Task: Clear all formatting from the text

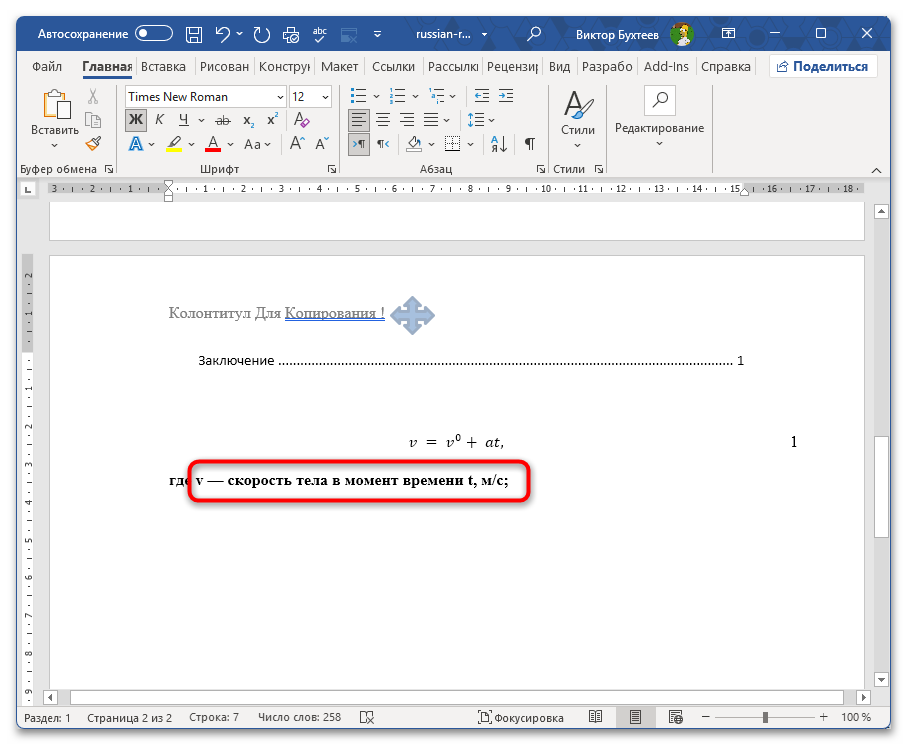Action: click(301, 120)
